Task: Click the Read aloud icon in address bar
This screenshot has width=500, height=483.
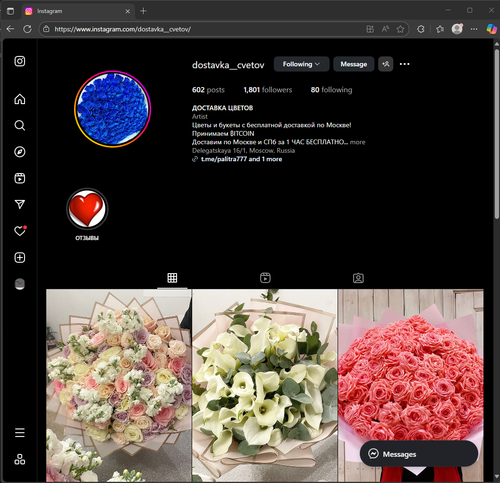Action: (385, 29)
